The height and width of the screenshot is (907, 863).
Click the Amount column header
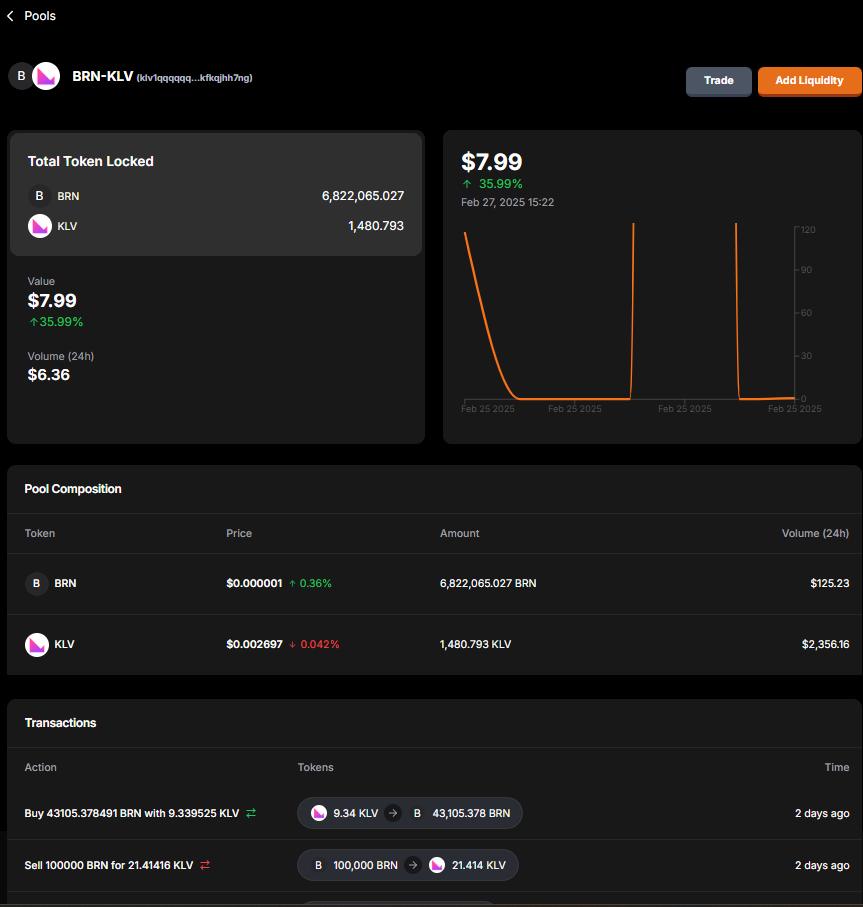point(459,533)
